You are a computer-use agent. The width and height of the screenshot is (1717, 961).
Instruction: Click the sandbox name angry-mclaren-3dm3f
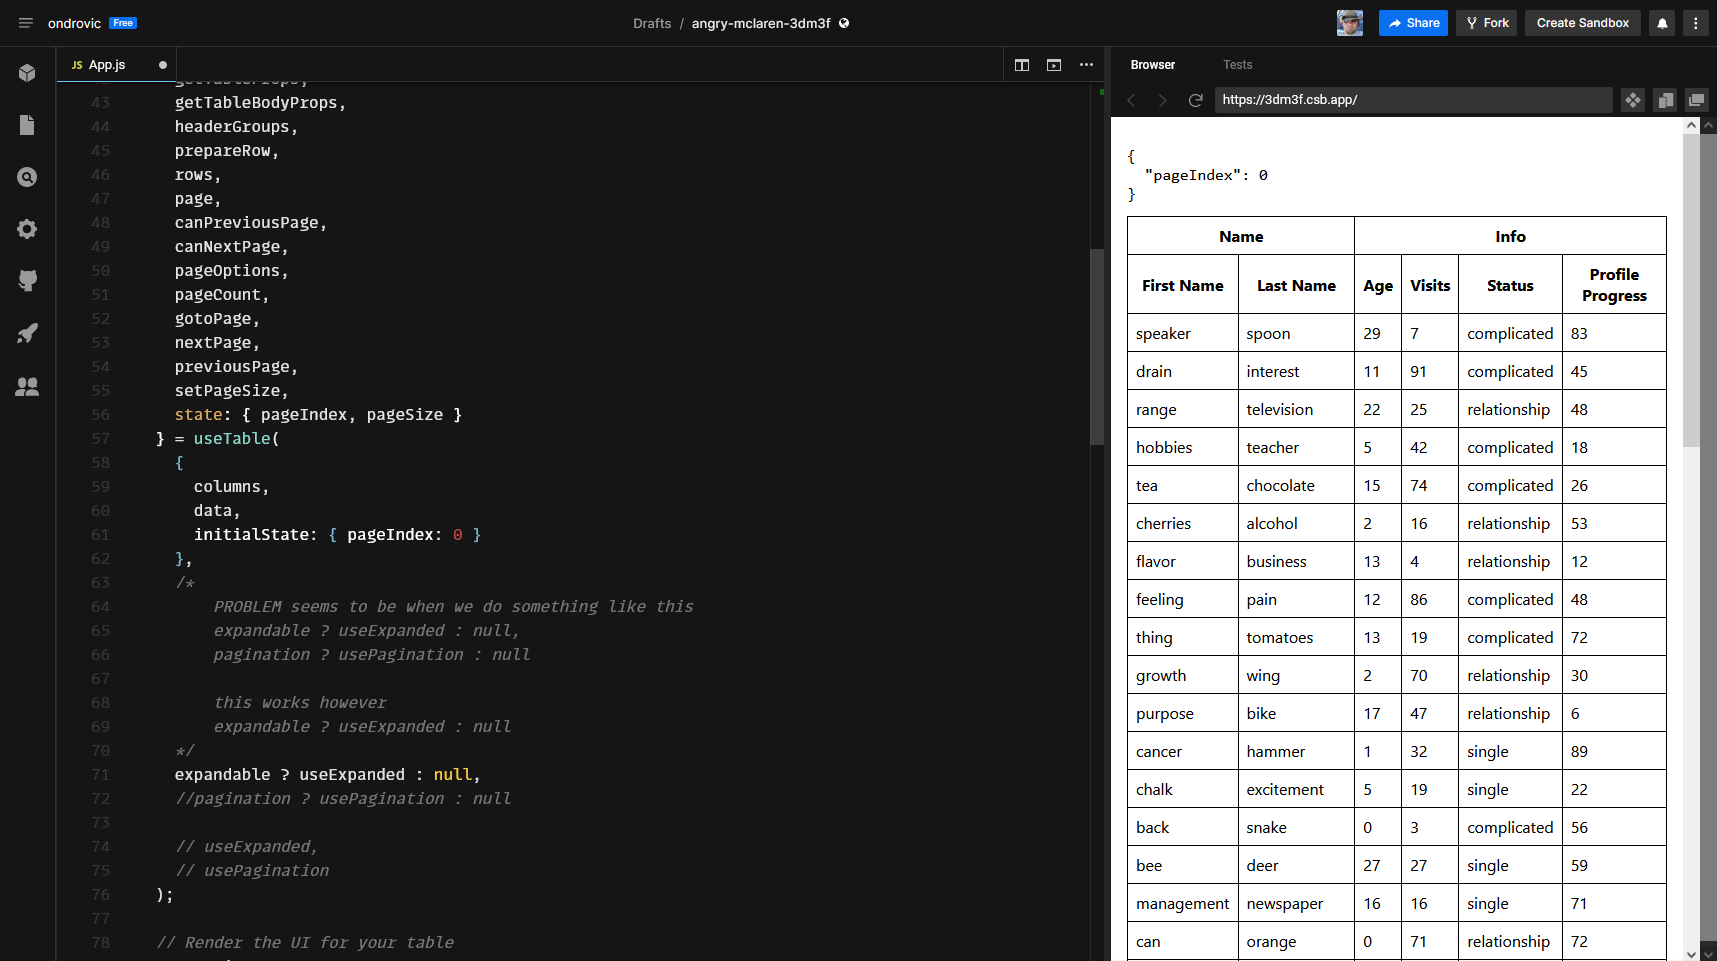761,23
